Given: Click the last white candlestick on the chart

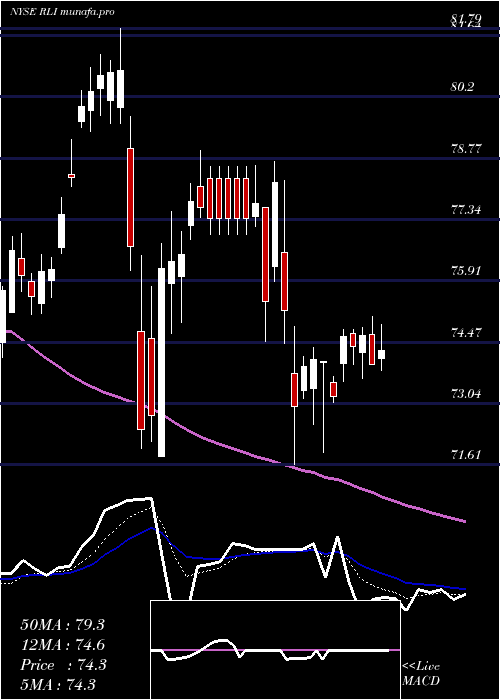Looking at the screenshot, I should (x=382, y=354).
